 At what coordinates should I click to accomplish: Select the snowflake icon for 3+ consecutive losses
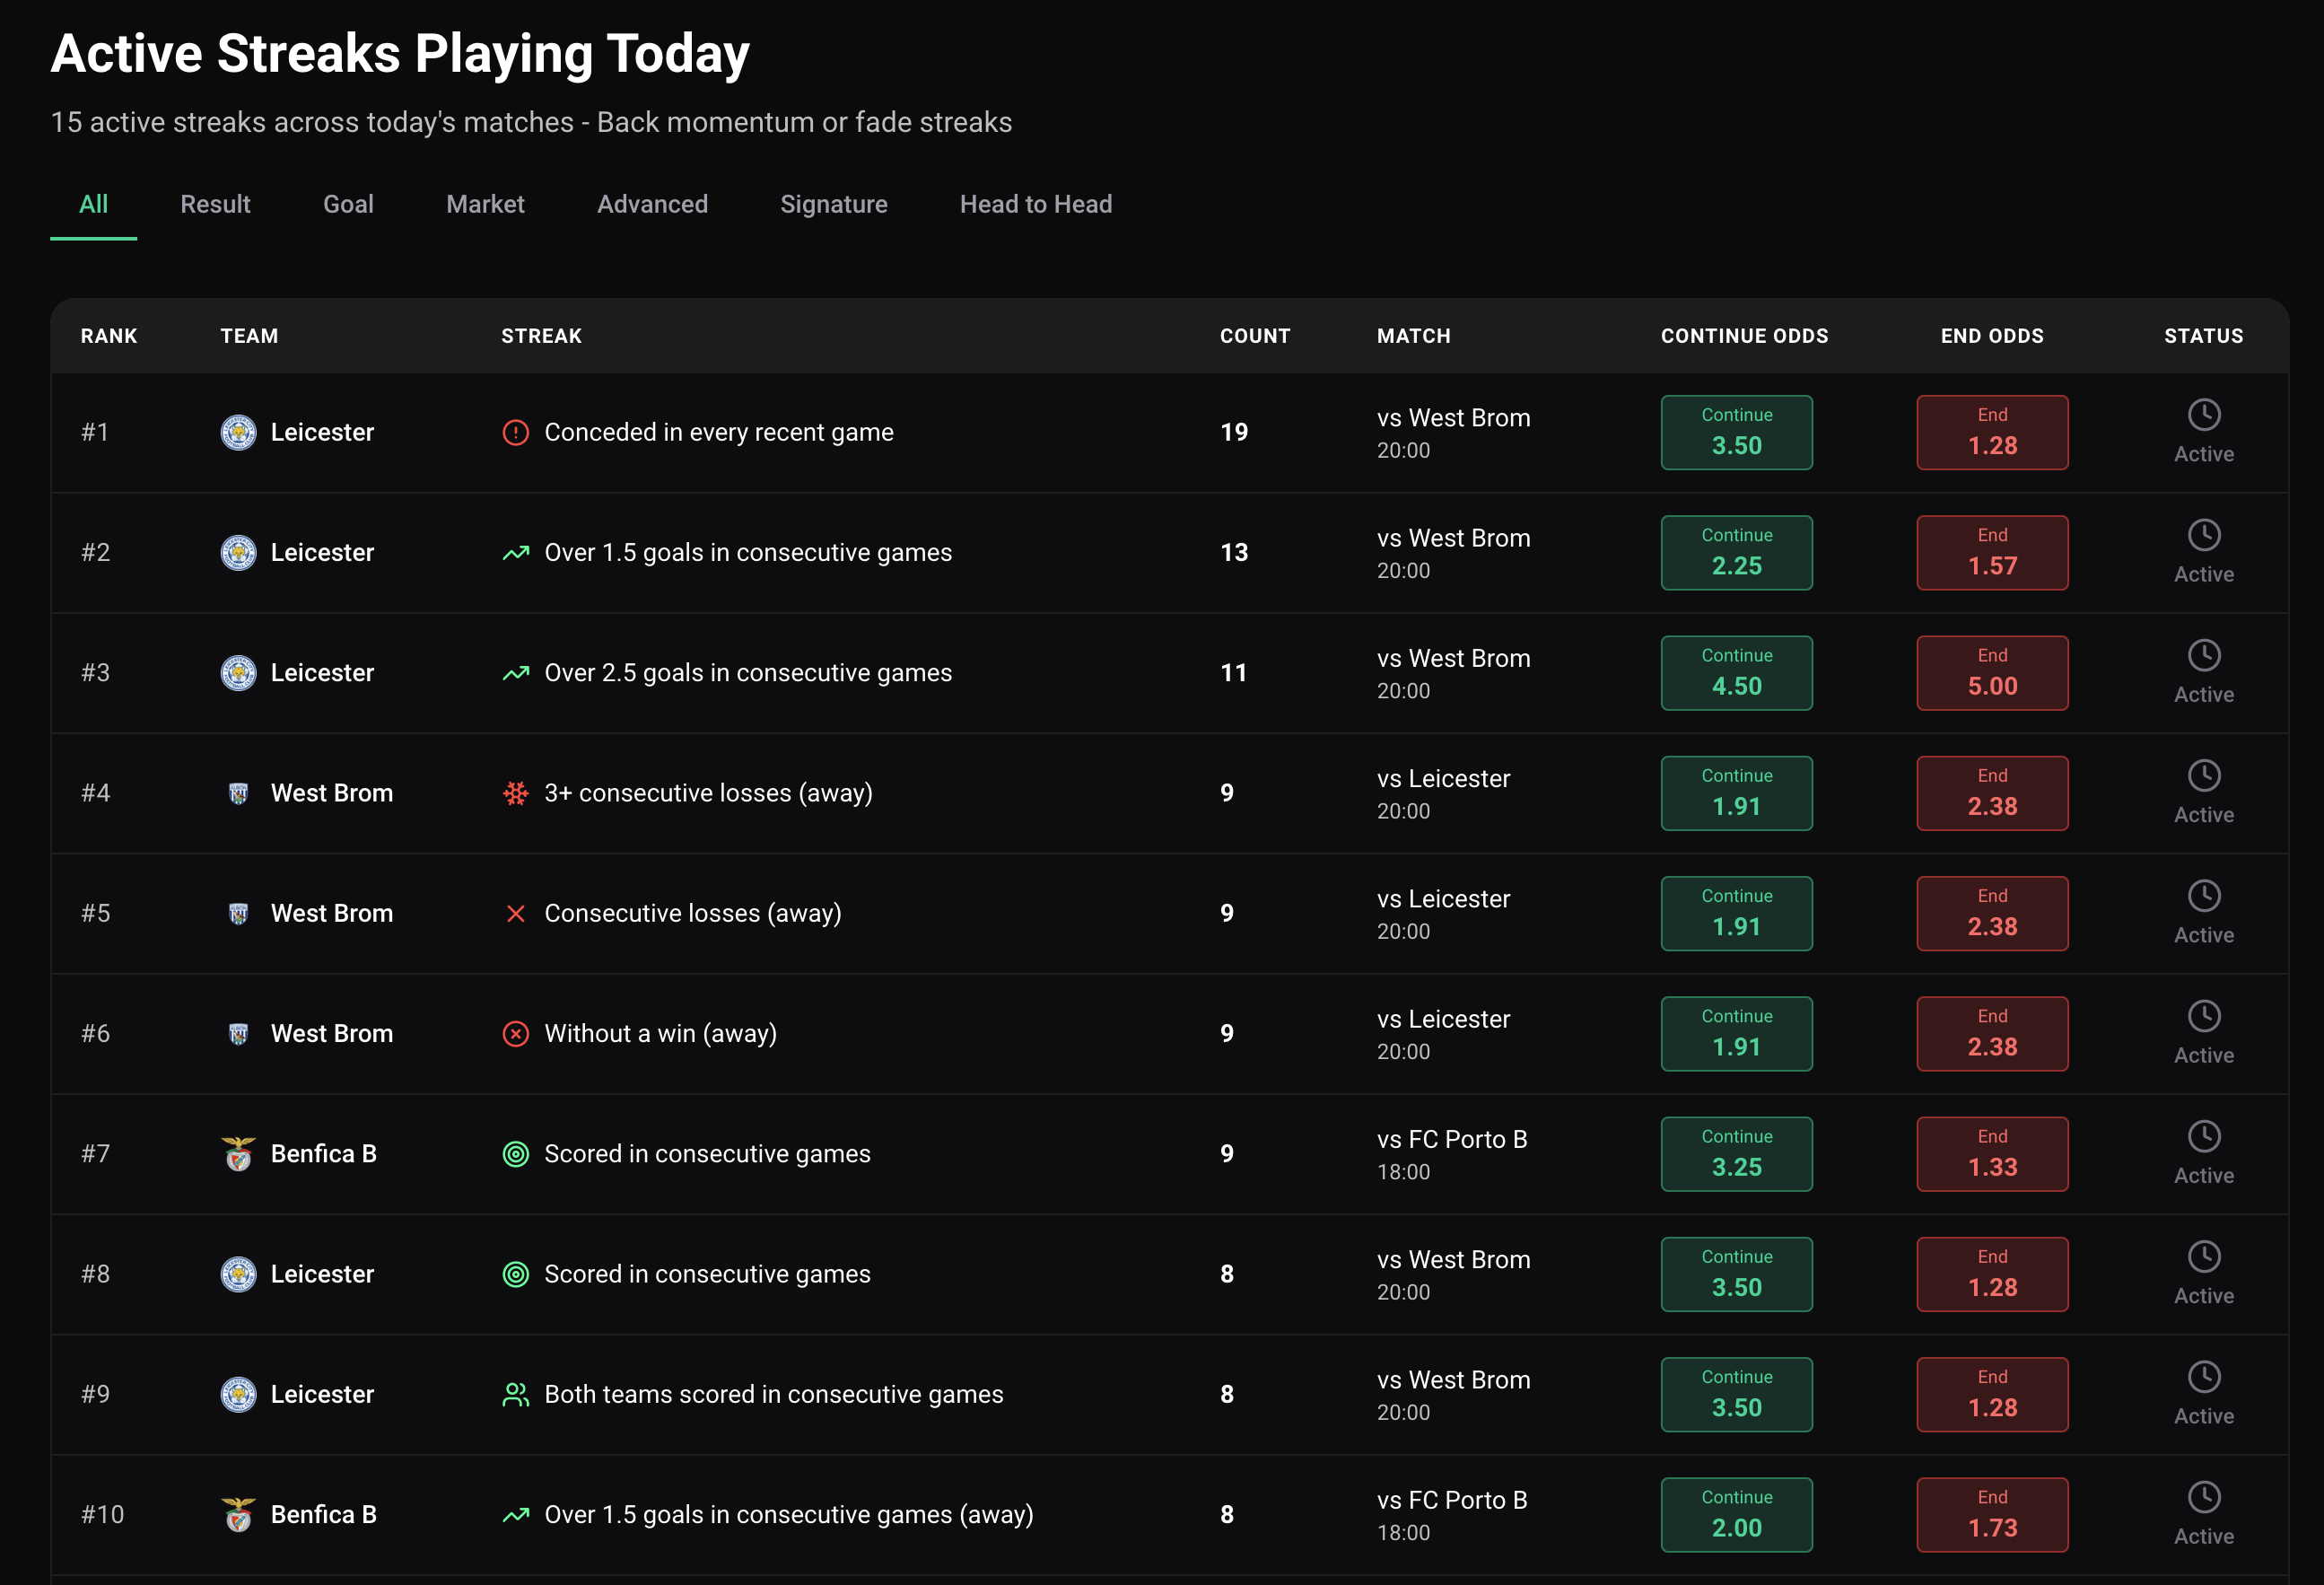pyautogui.click(x=516, y=793)
